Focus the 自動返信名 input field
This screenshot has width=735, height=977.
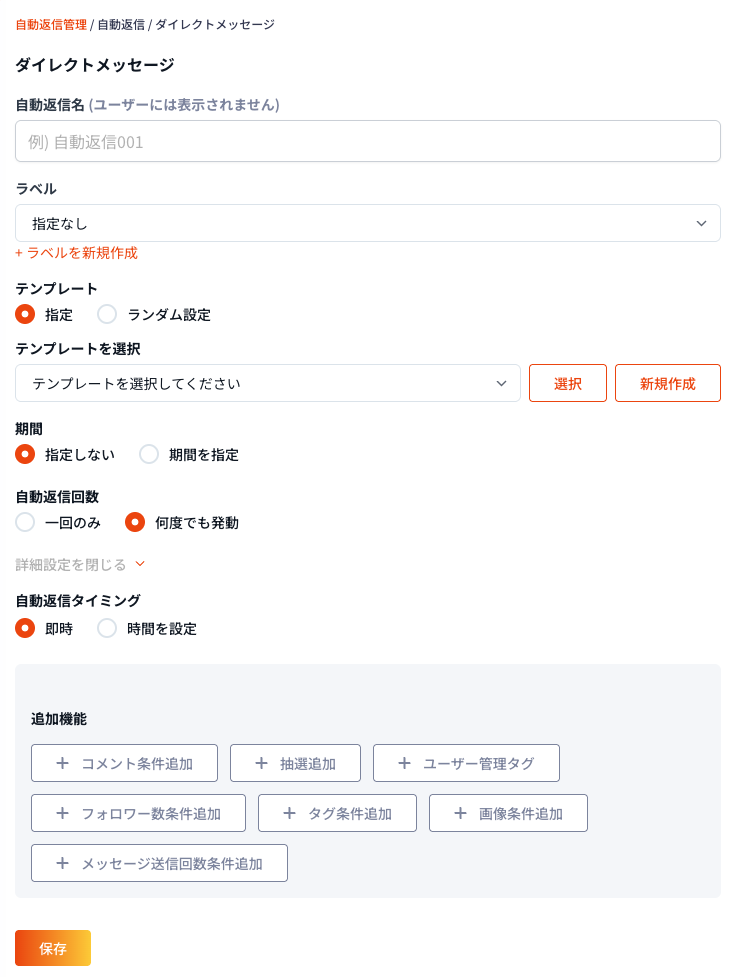tap(367, 142)
